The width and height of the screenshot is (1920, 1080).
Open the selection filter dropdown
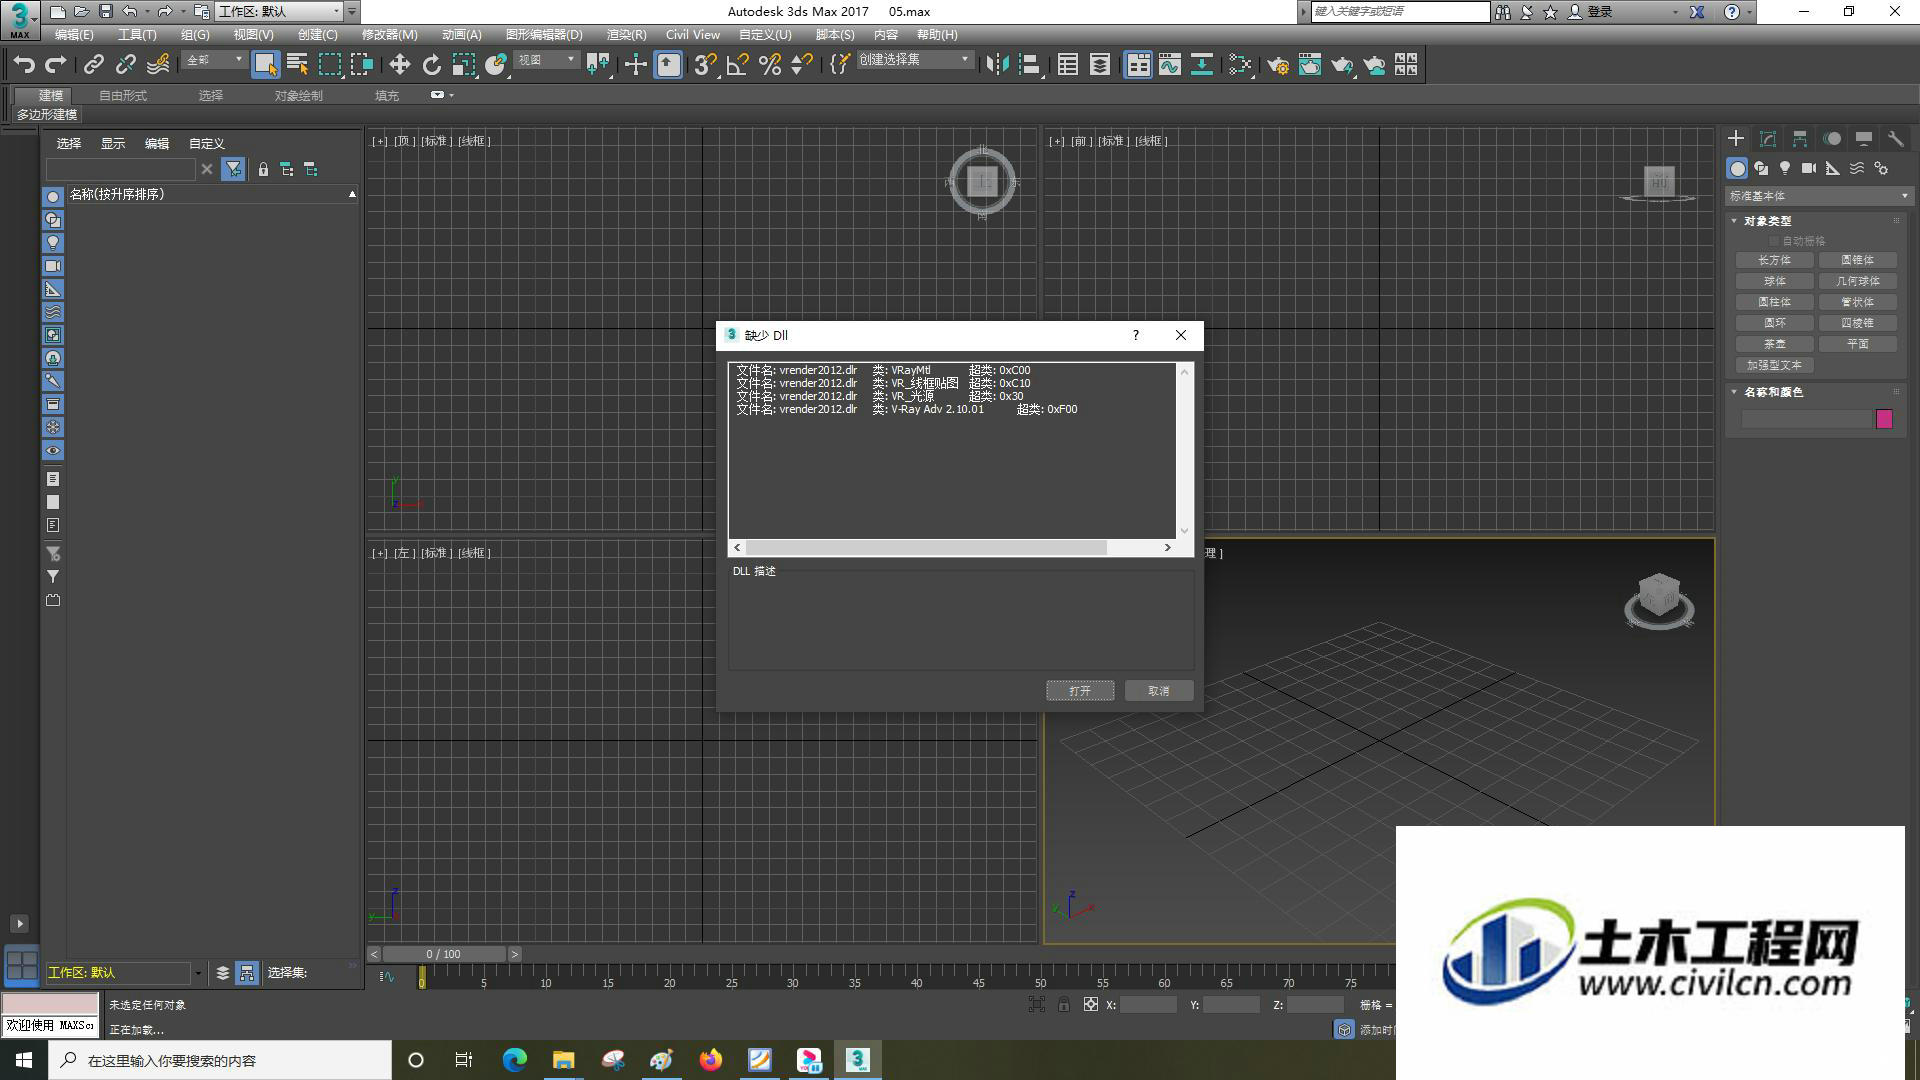click(214, 60)
